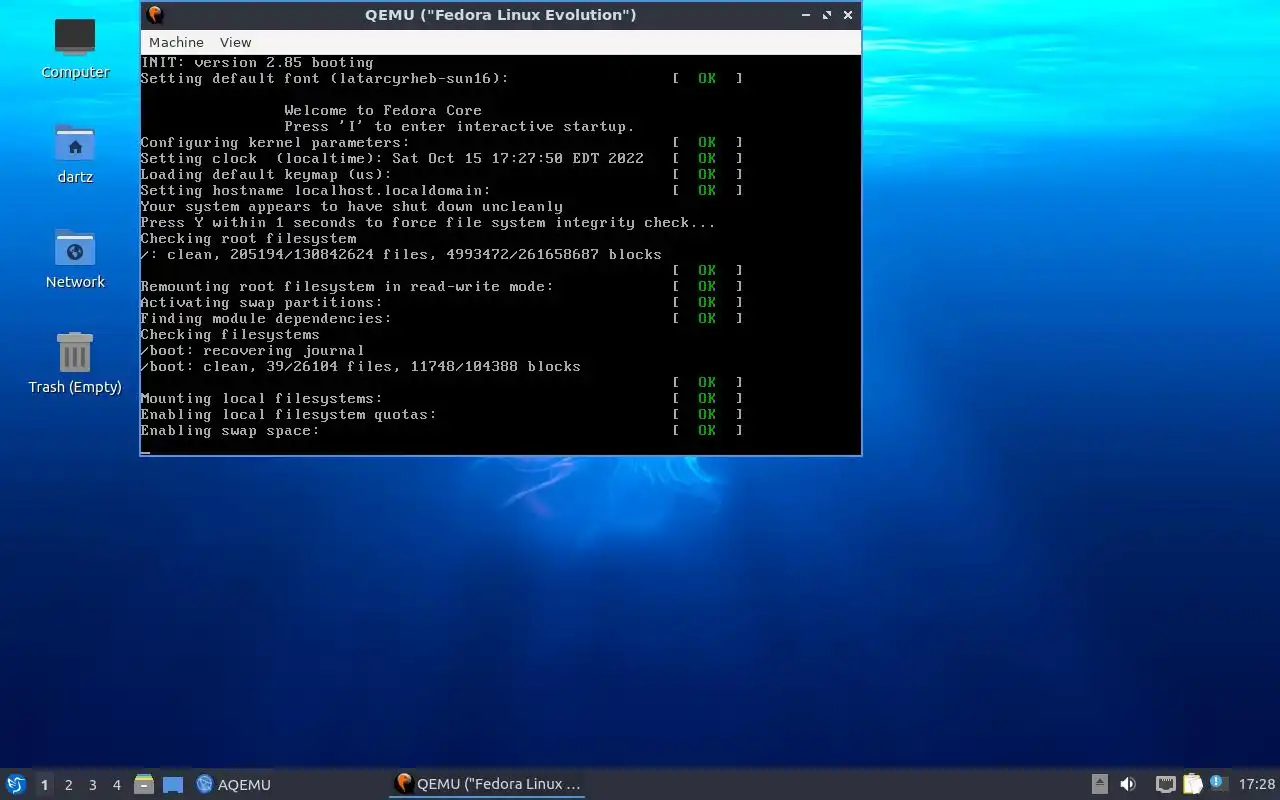Open the Network desktop icon
The width and height of the screenshot is (1280, 800).
tap(75, 258)
